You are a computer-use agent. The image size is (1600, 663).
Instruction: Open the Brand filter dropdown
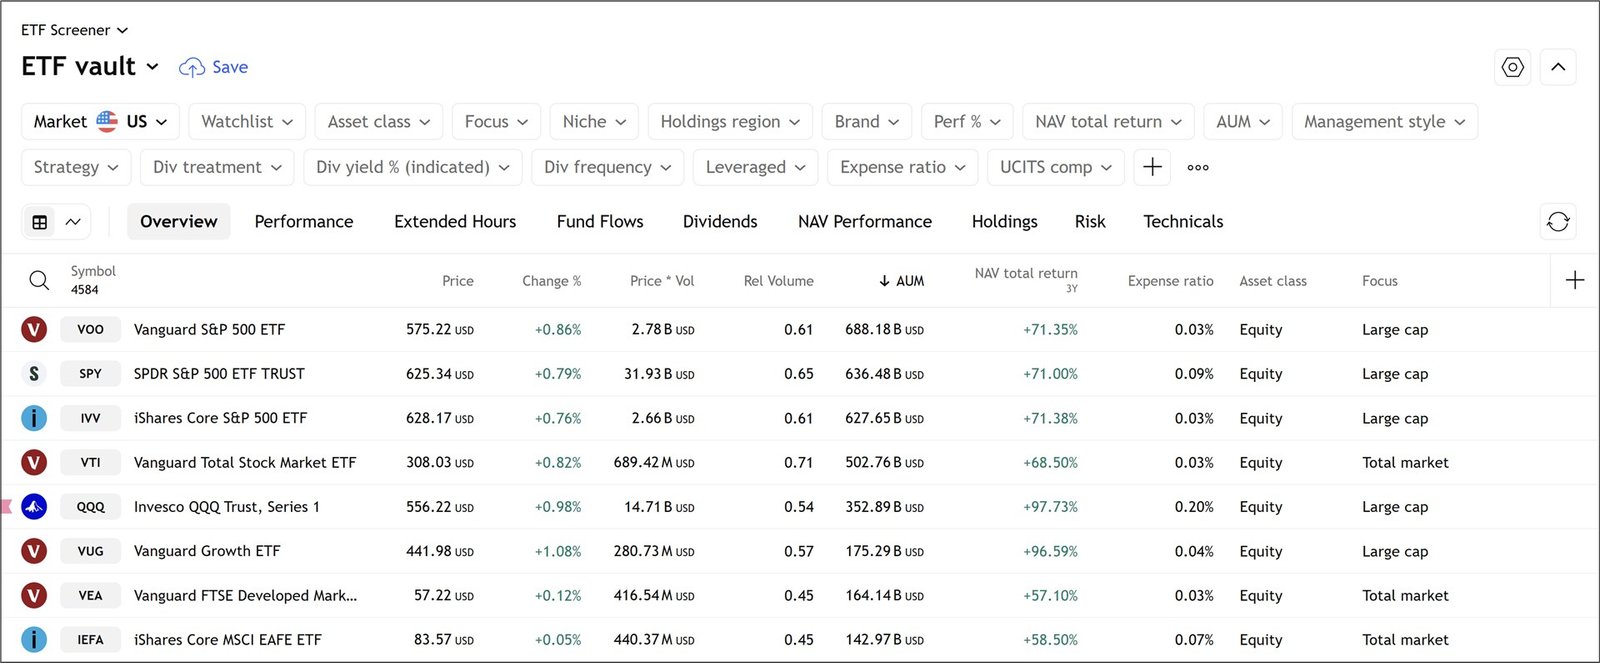pos(867,121)
